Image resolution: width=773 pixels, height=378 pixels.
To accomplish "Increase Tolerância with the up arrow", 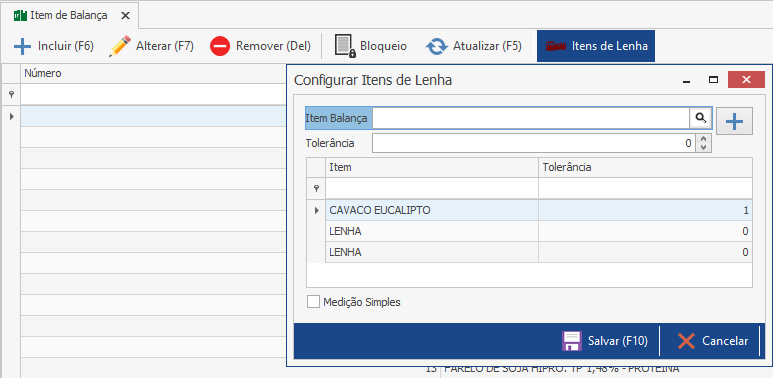I will (x=703, y=139).
